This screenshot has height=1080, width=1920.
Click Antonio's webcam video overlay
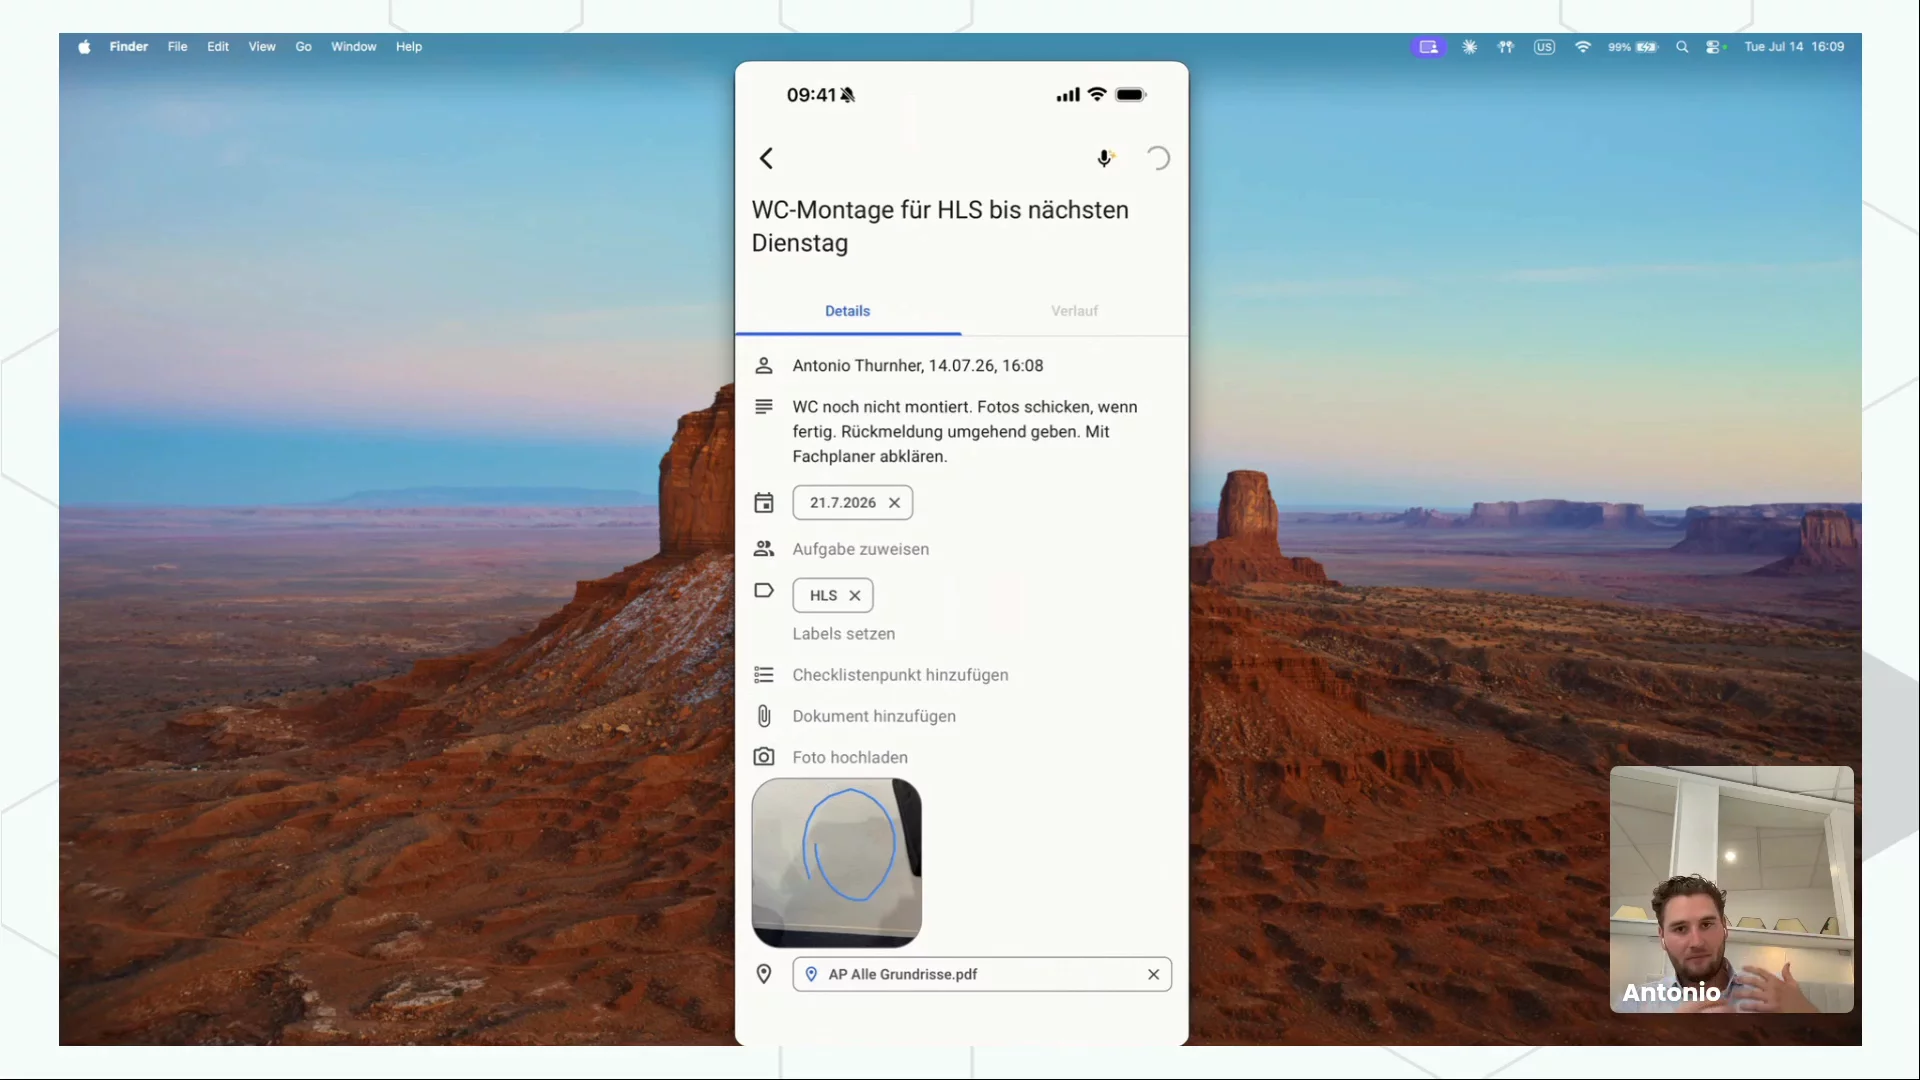pyautogui.click(x=1732, y=890)
